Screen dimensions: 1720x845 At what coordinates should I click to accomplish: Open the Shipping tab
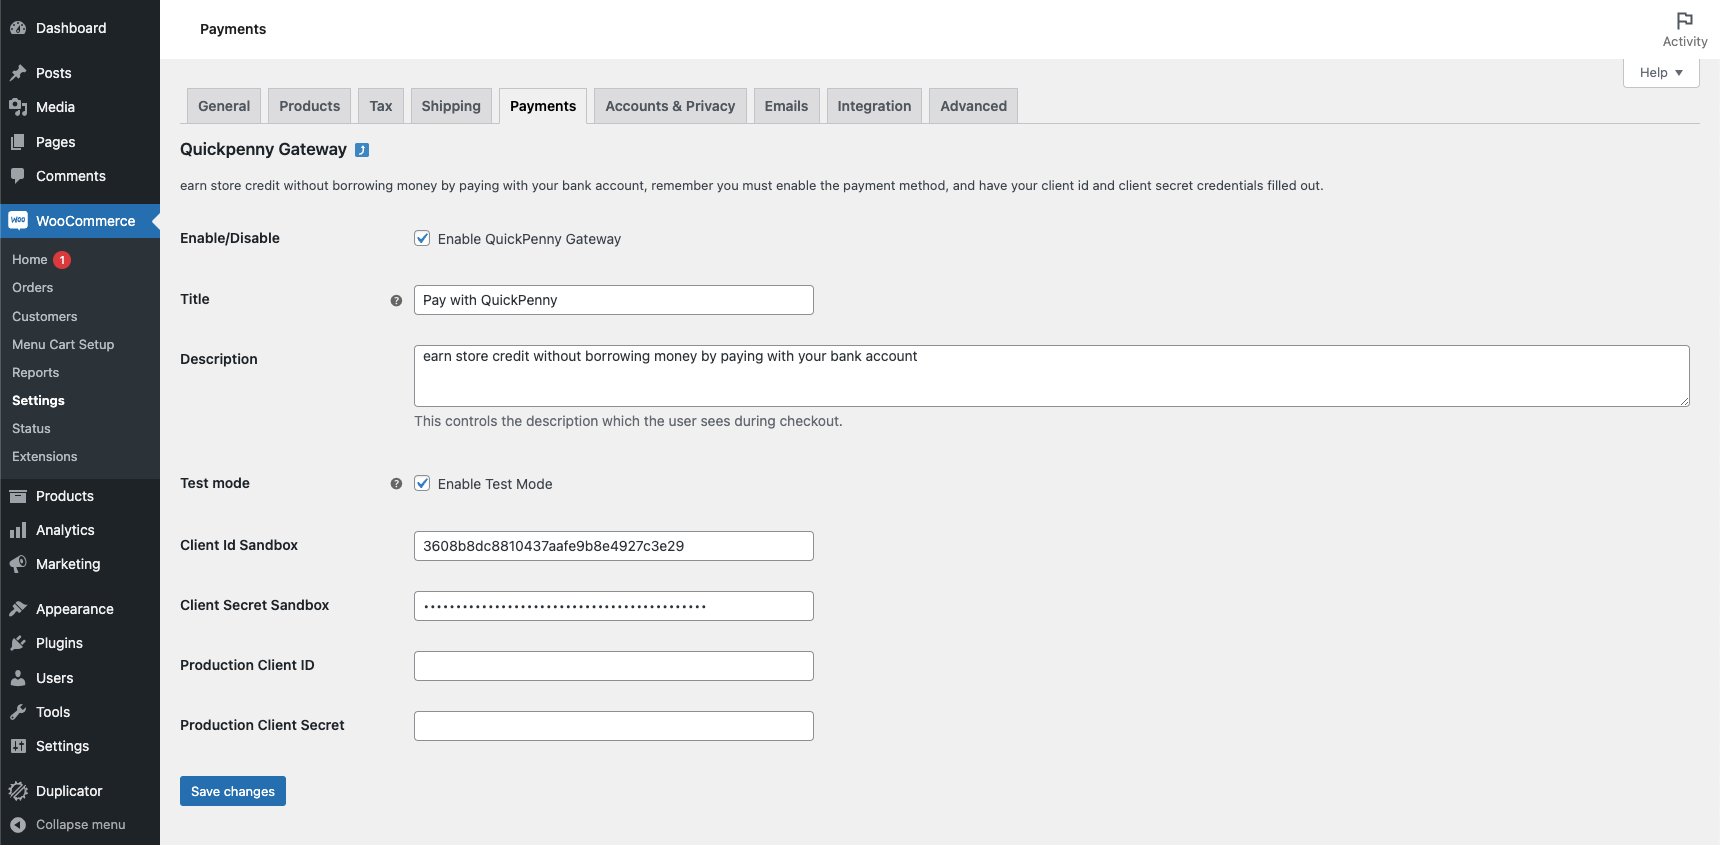pyautogui.click(x=451, y=106)
